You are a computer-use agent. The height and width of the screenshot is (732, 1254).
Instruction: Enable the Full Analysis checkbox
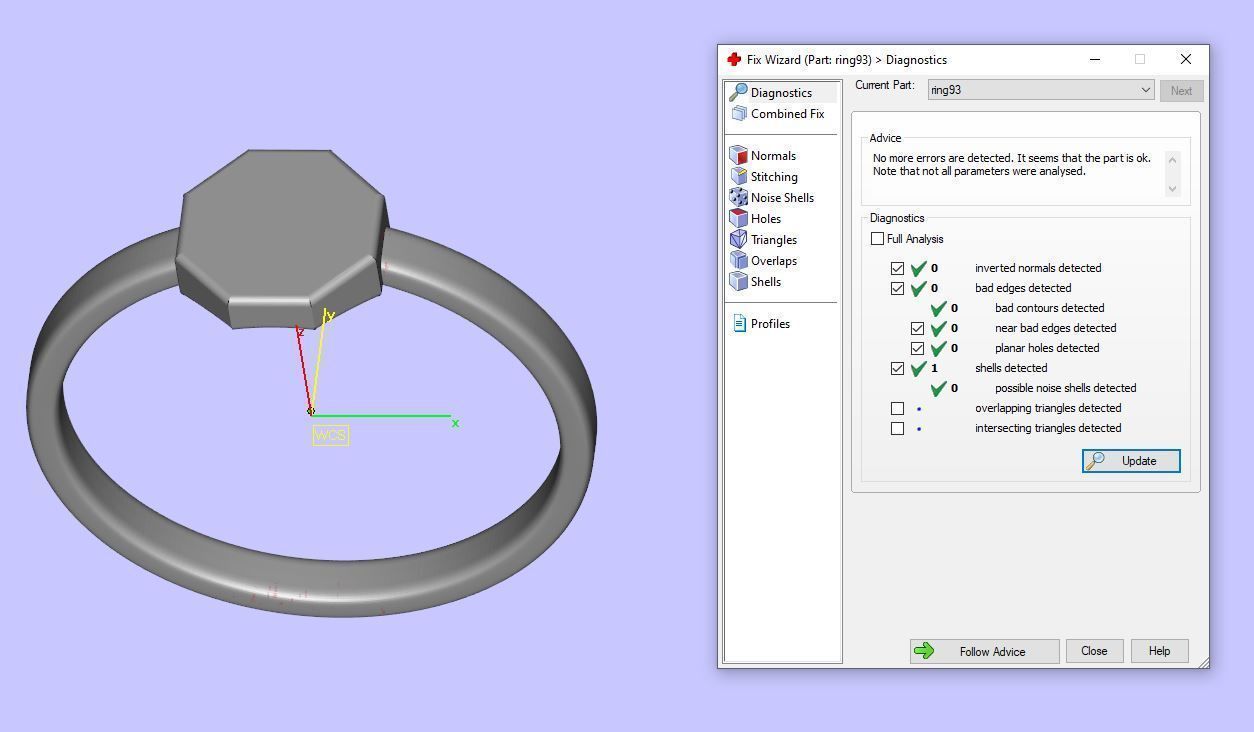(x=877, y=239)
